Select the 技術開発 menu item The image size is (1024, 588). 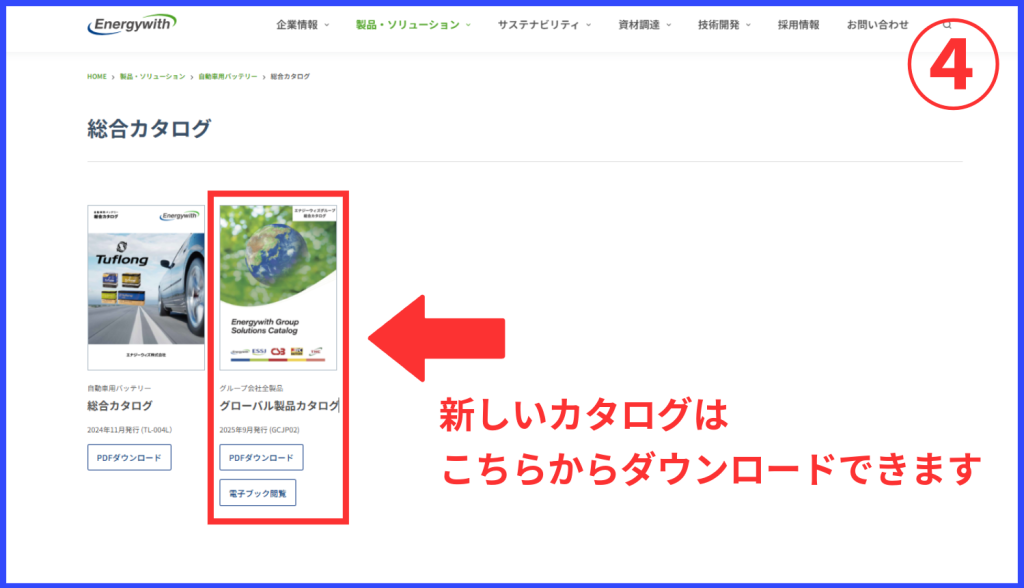[x=719, y=25]
